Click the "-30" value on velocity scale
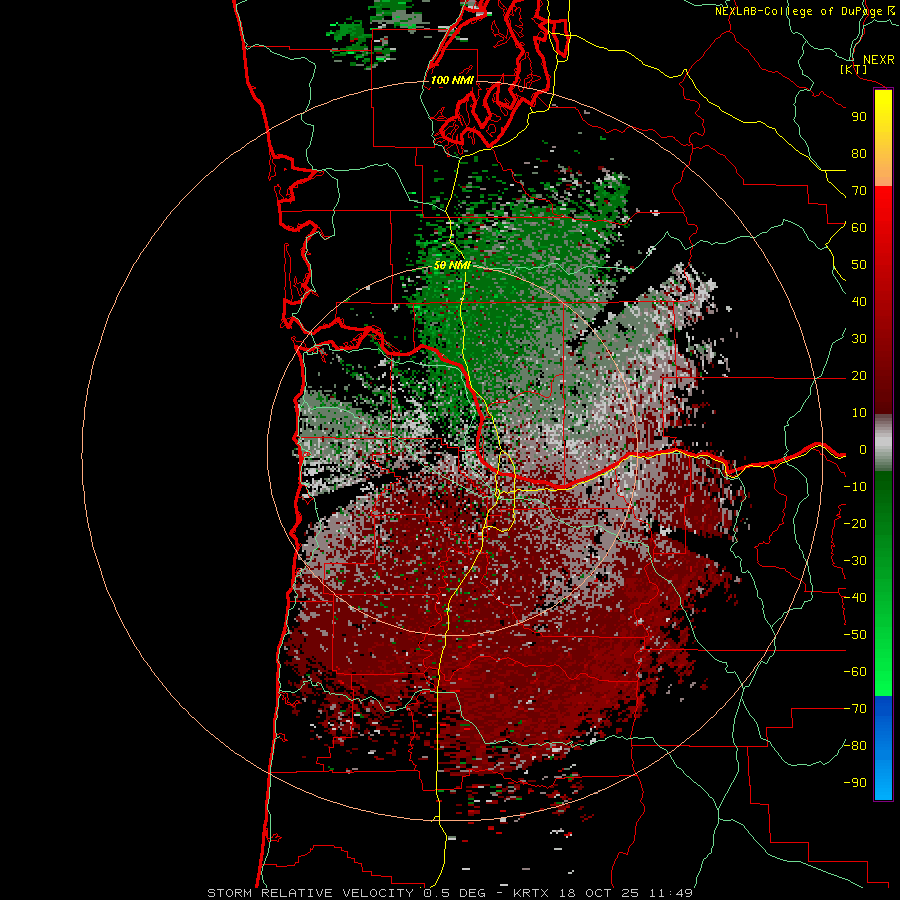The height and width of the screenshot is (900, 900). [x=855, y=561]
